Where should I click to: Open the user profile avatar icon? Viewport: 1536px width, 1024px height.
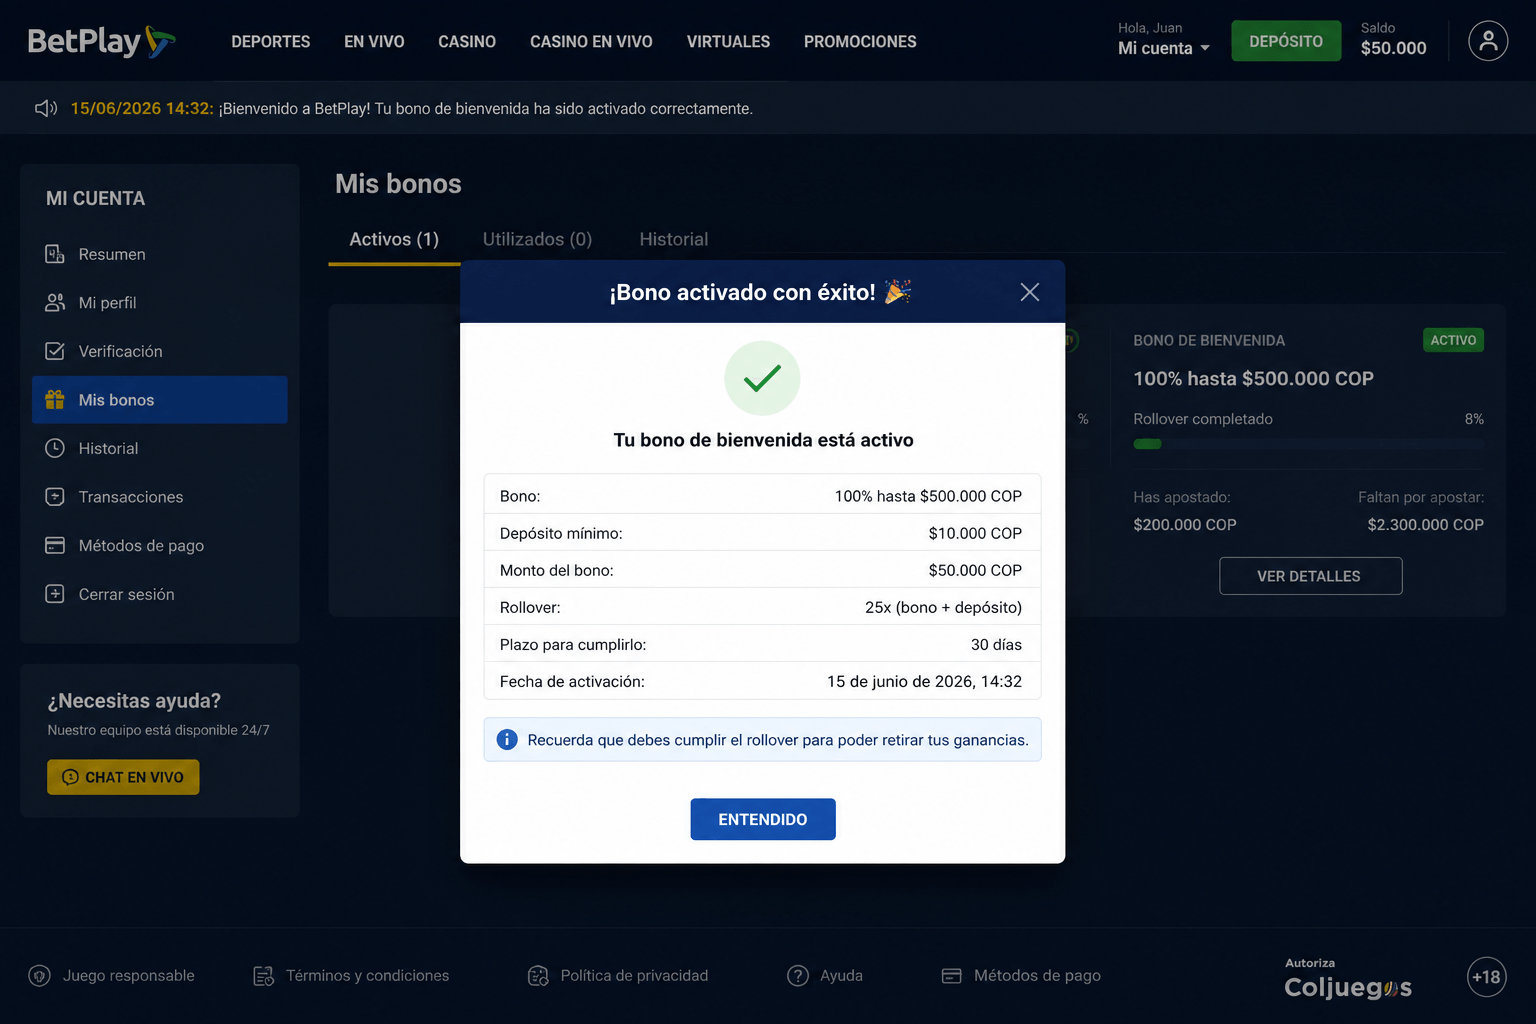pyautogui.click(x=1488, y=41)
